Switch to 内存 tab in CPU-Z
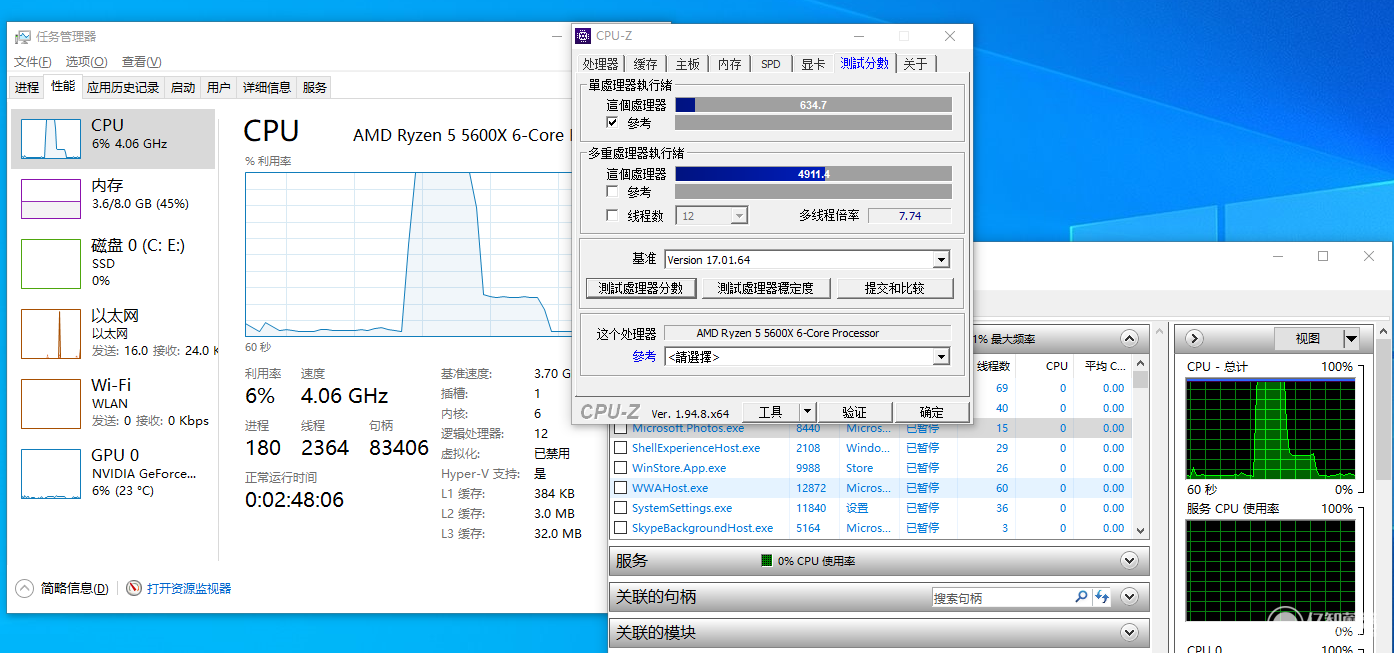This screenshot has height=653, width=1394. pos(730,64)
